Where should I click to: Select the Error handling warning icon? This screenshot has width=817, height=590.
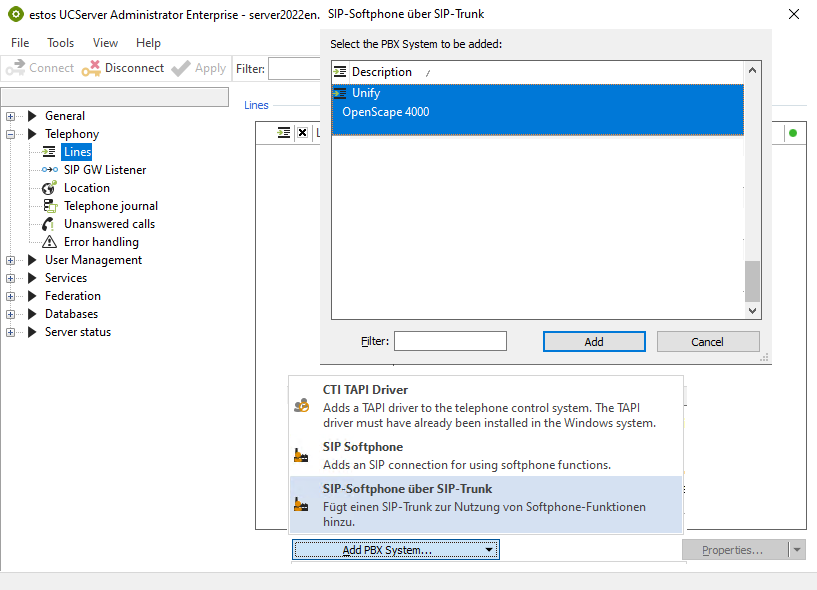49,242
